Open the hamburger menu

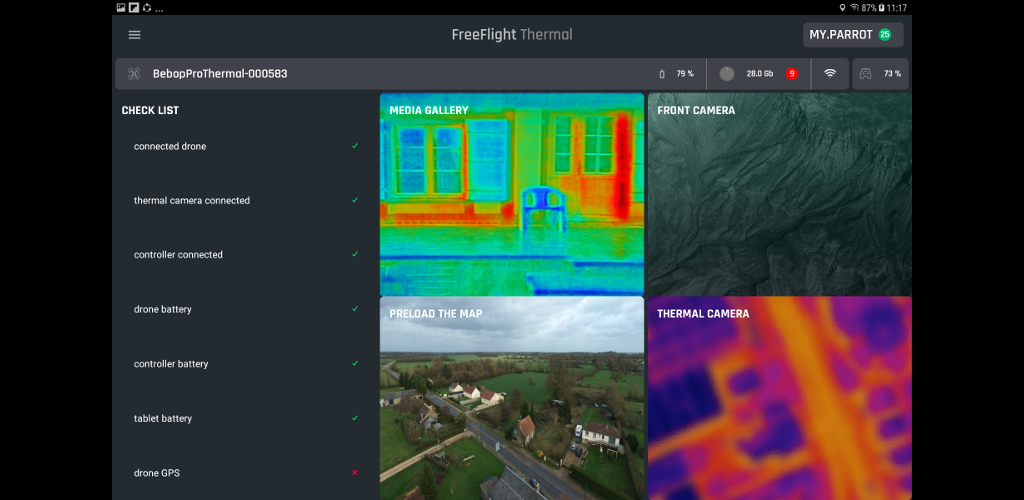(135, 35)
